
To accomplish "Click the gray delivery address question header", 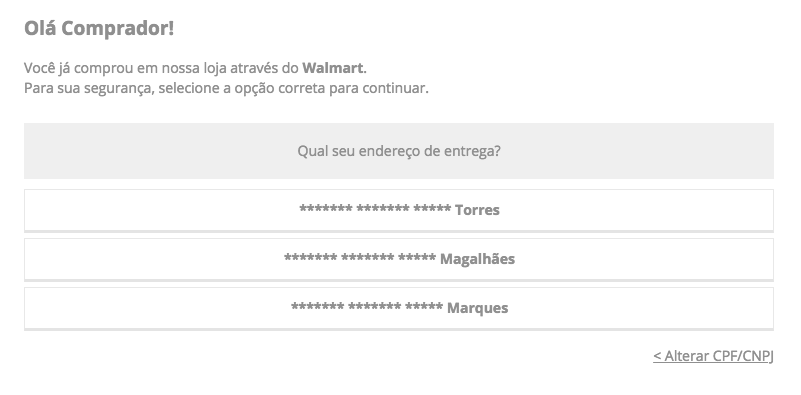I will point(398,151).
